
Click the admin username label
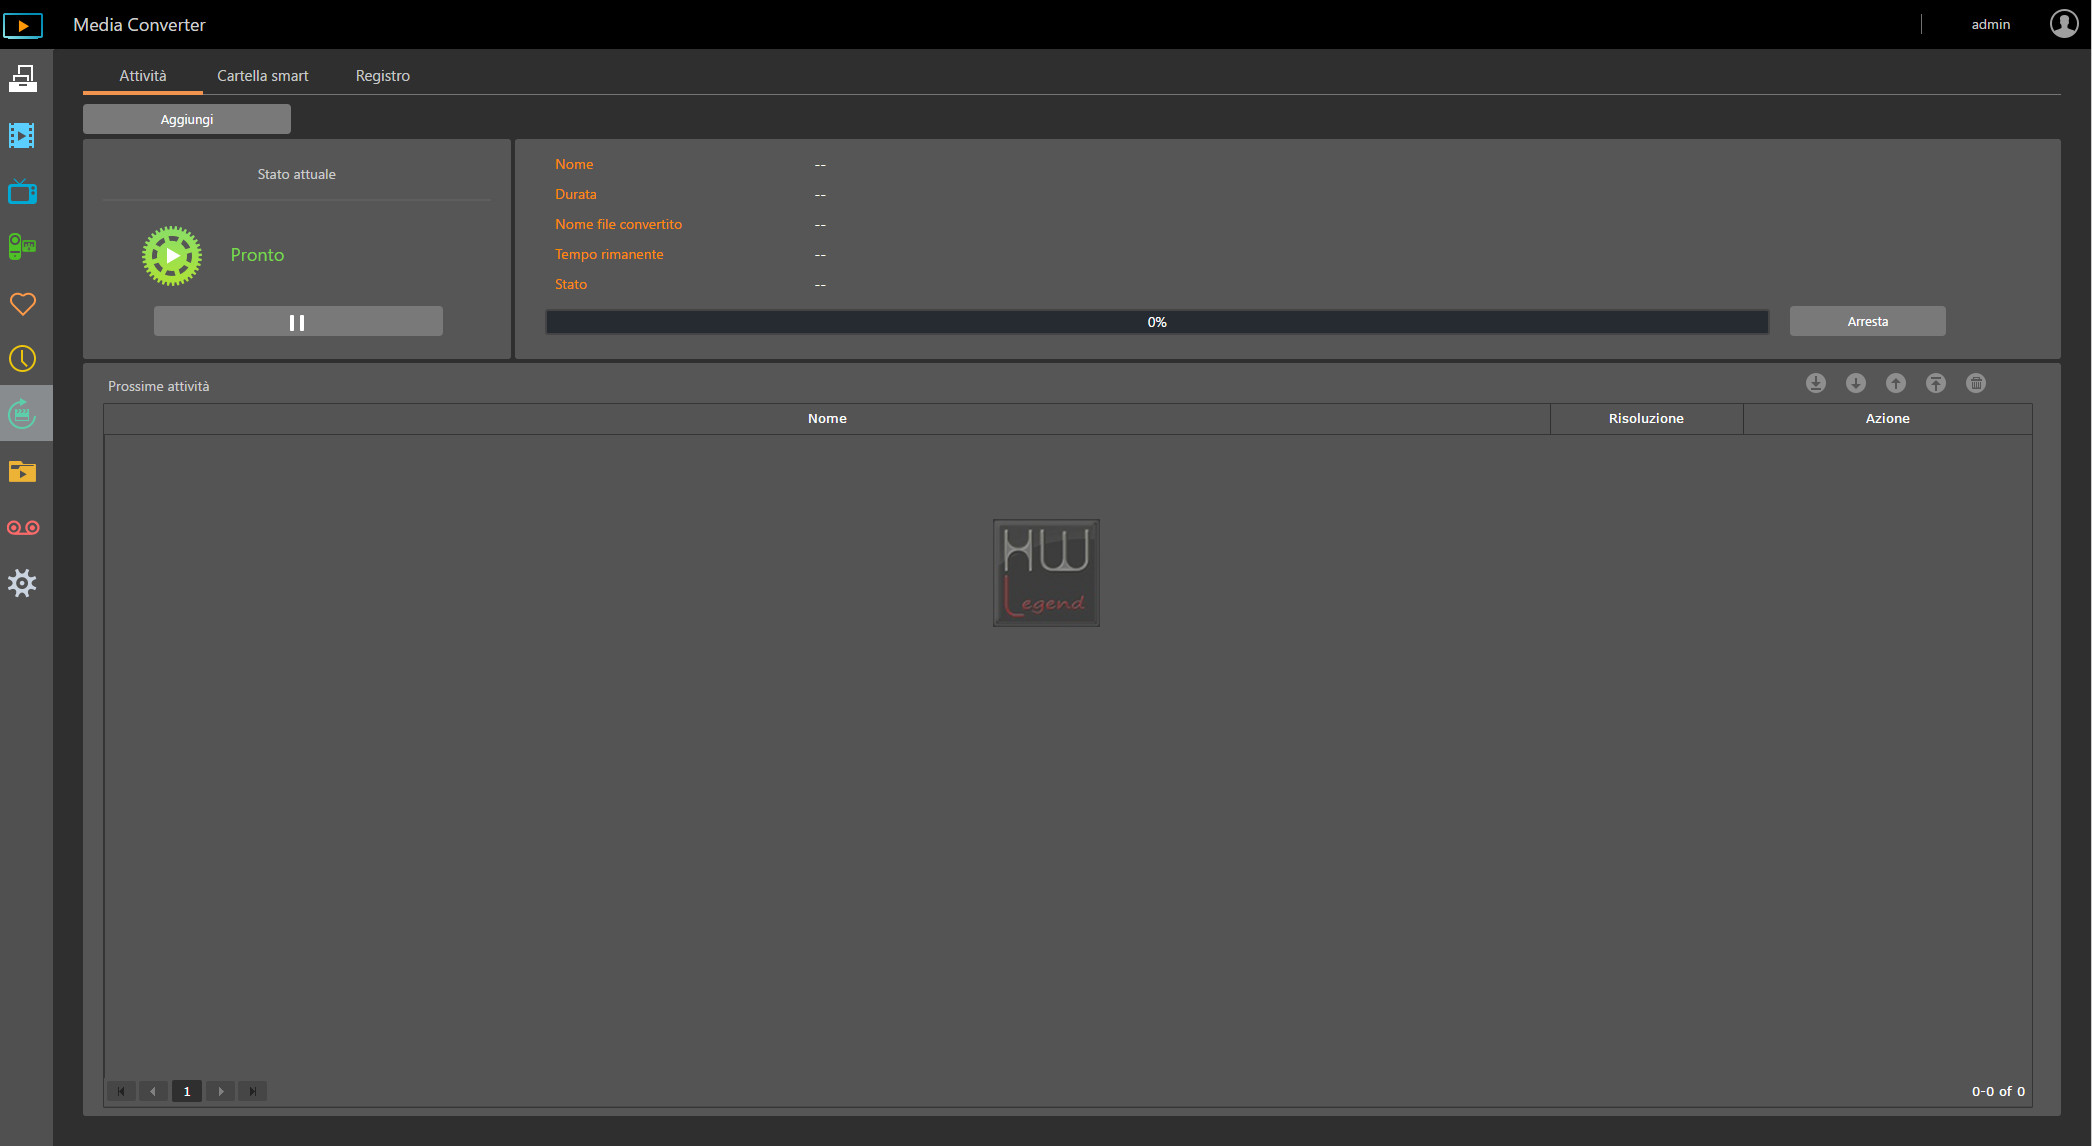[1991, 24]
